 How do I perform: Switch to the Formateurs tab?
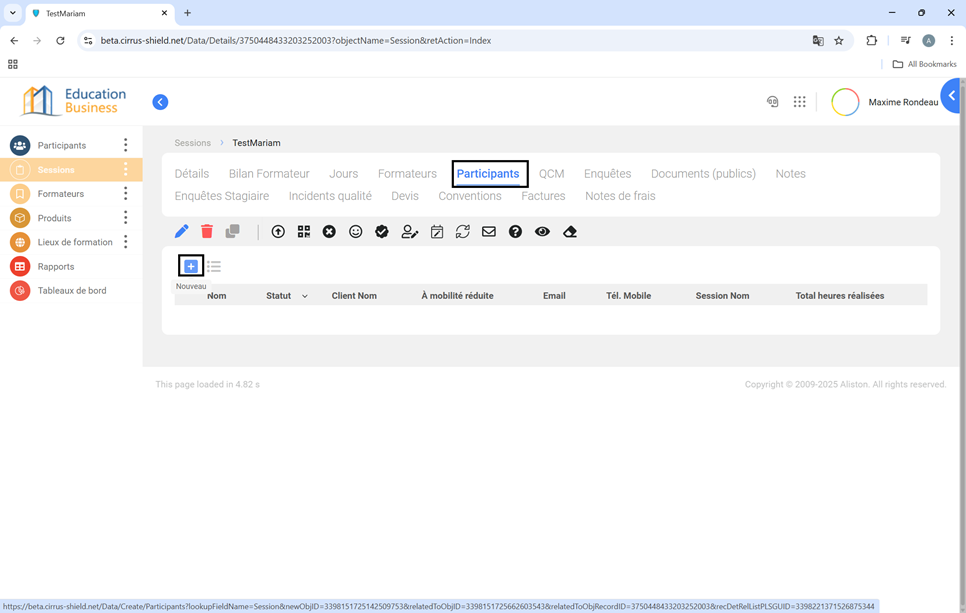coord(407,174)
